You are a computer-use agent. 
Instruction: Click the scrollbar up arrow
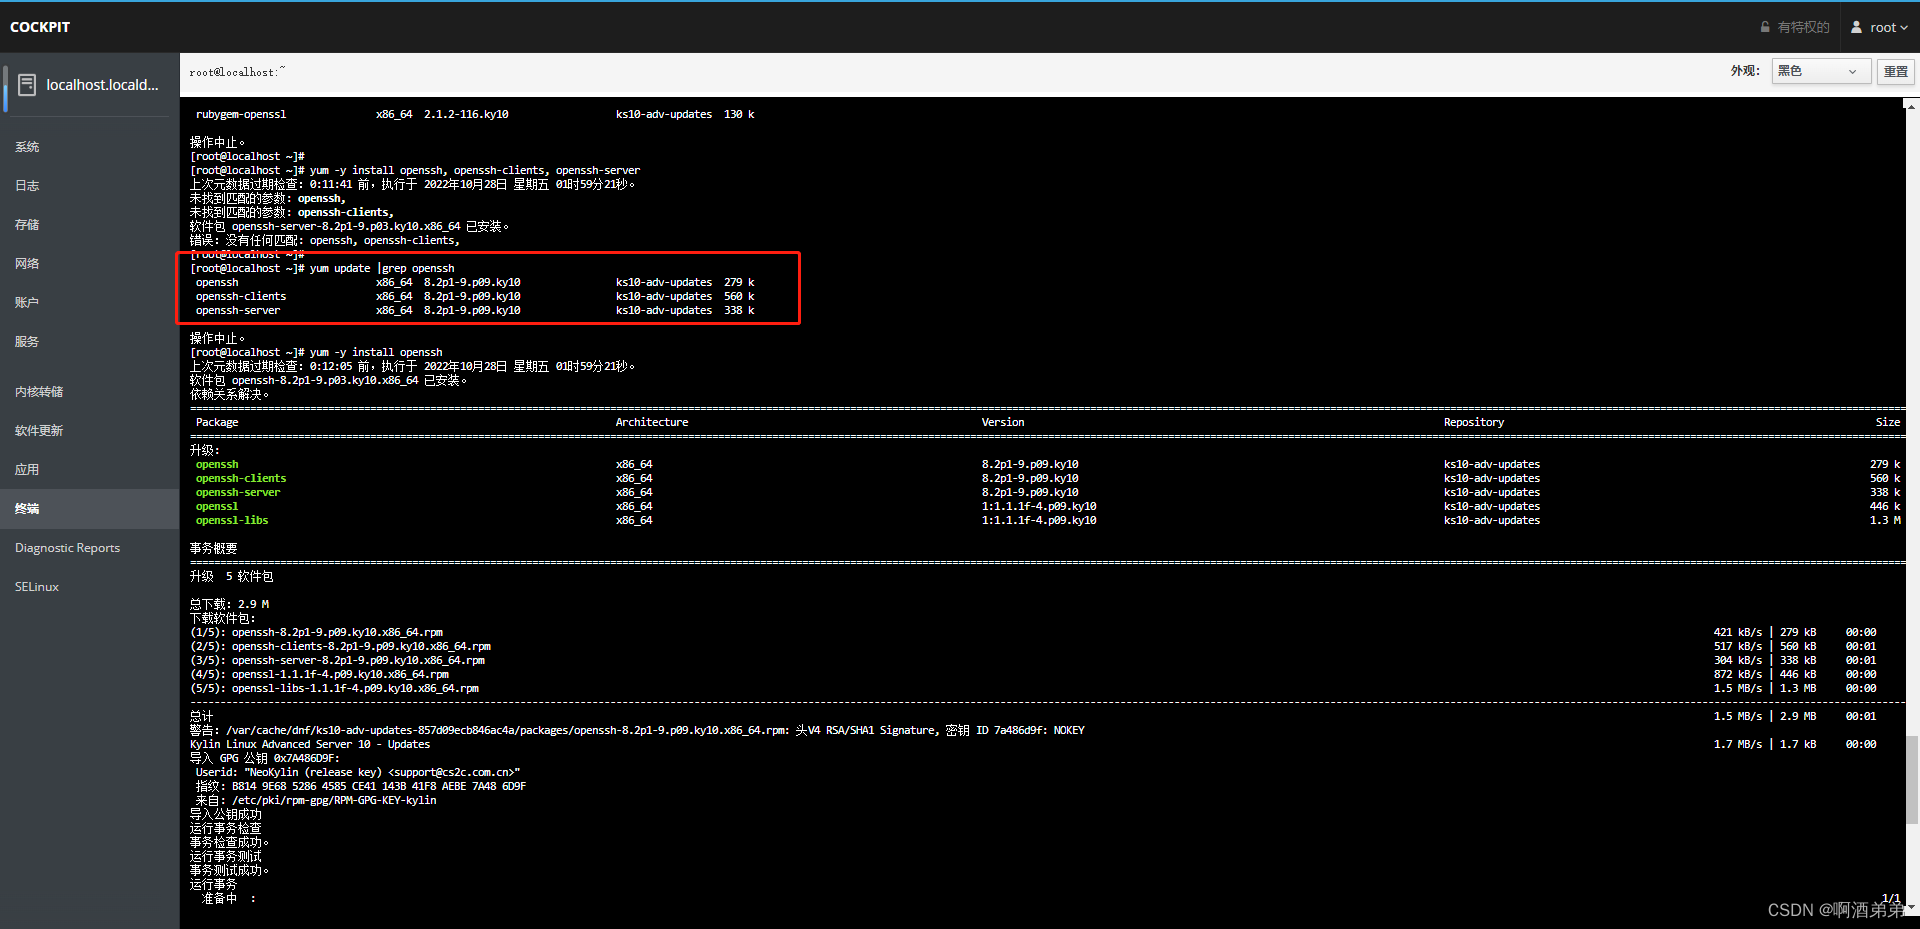(1911, 105)
